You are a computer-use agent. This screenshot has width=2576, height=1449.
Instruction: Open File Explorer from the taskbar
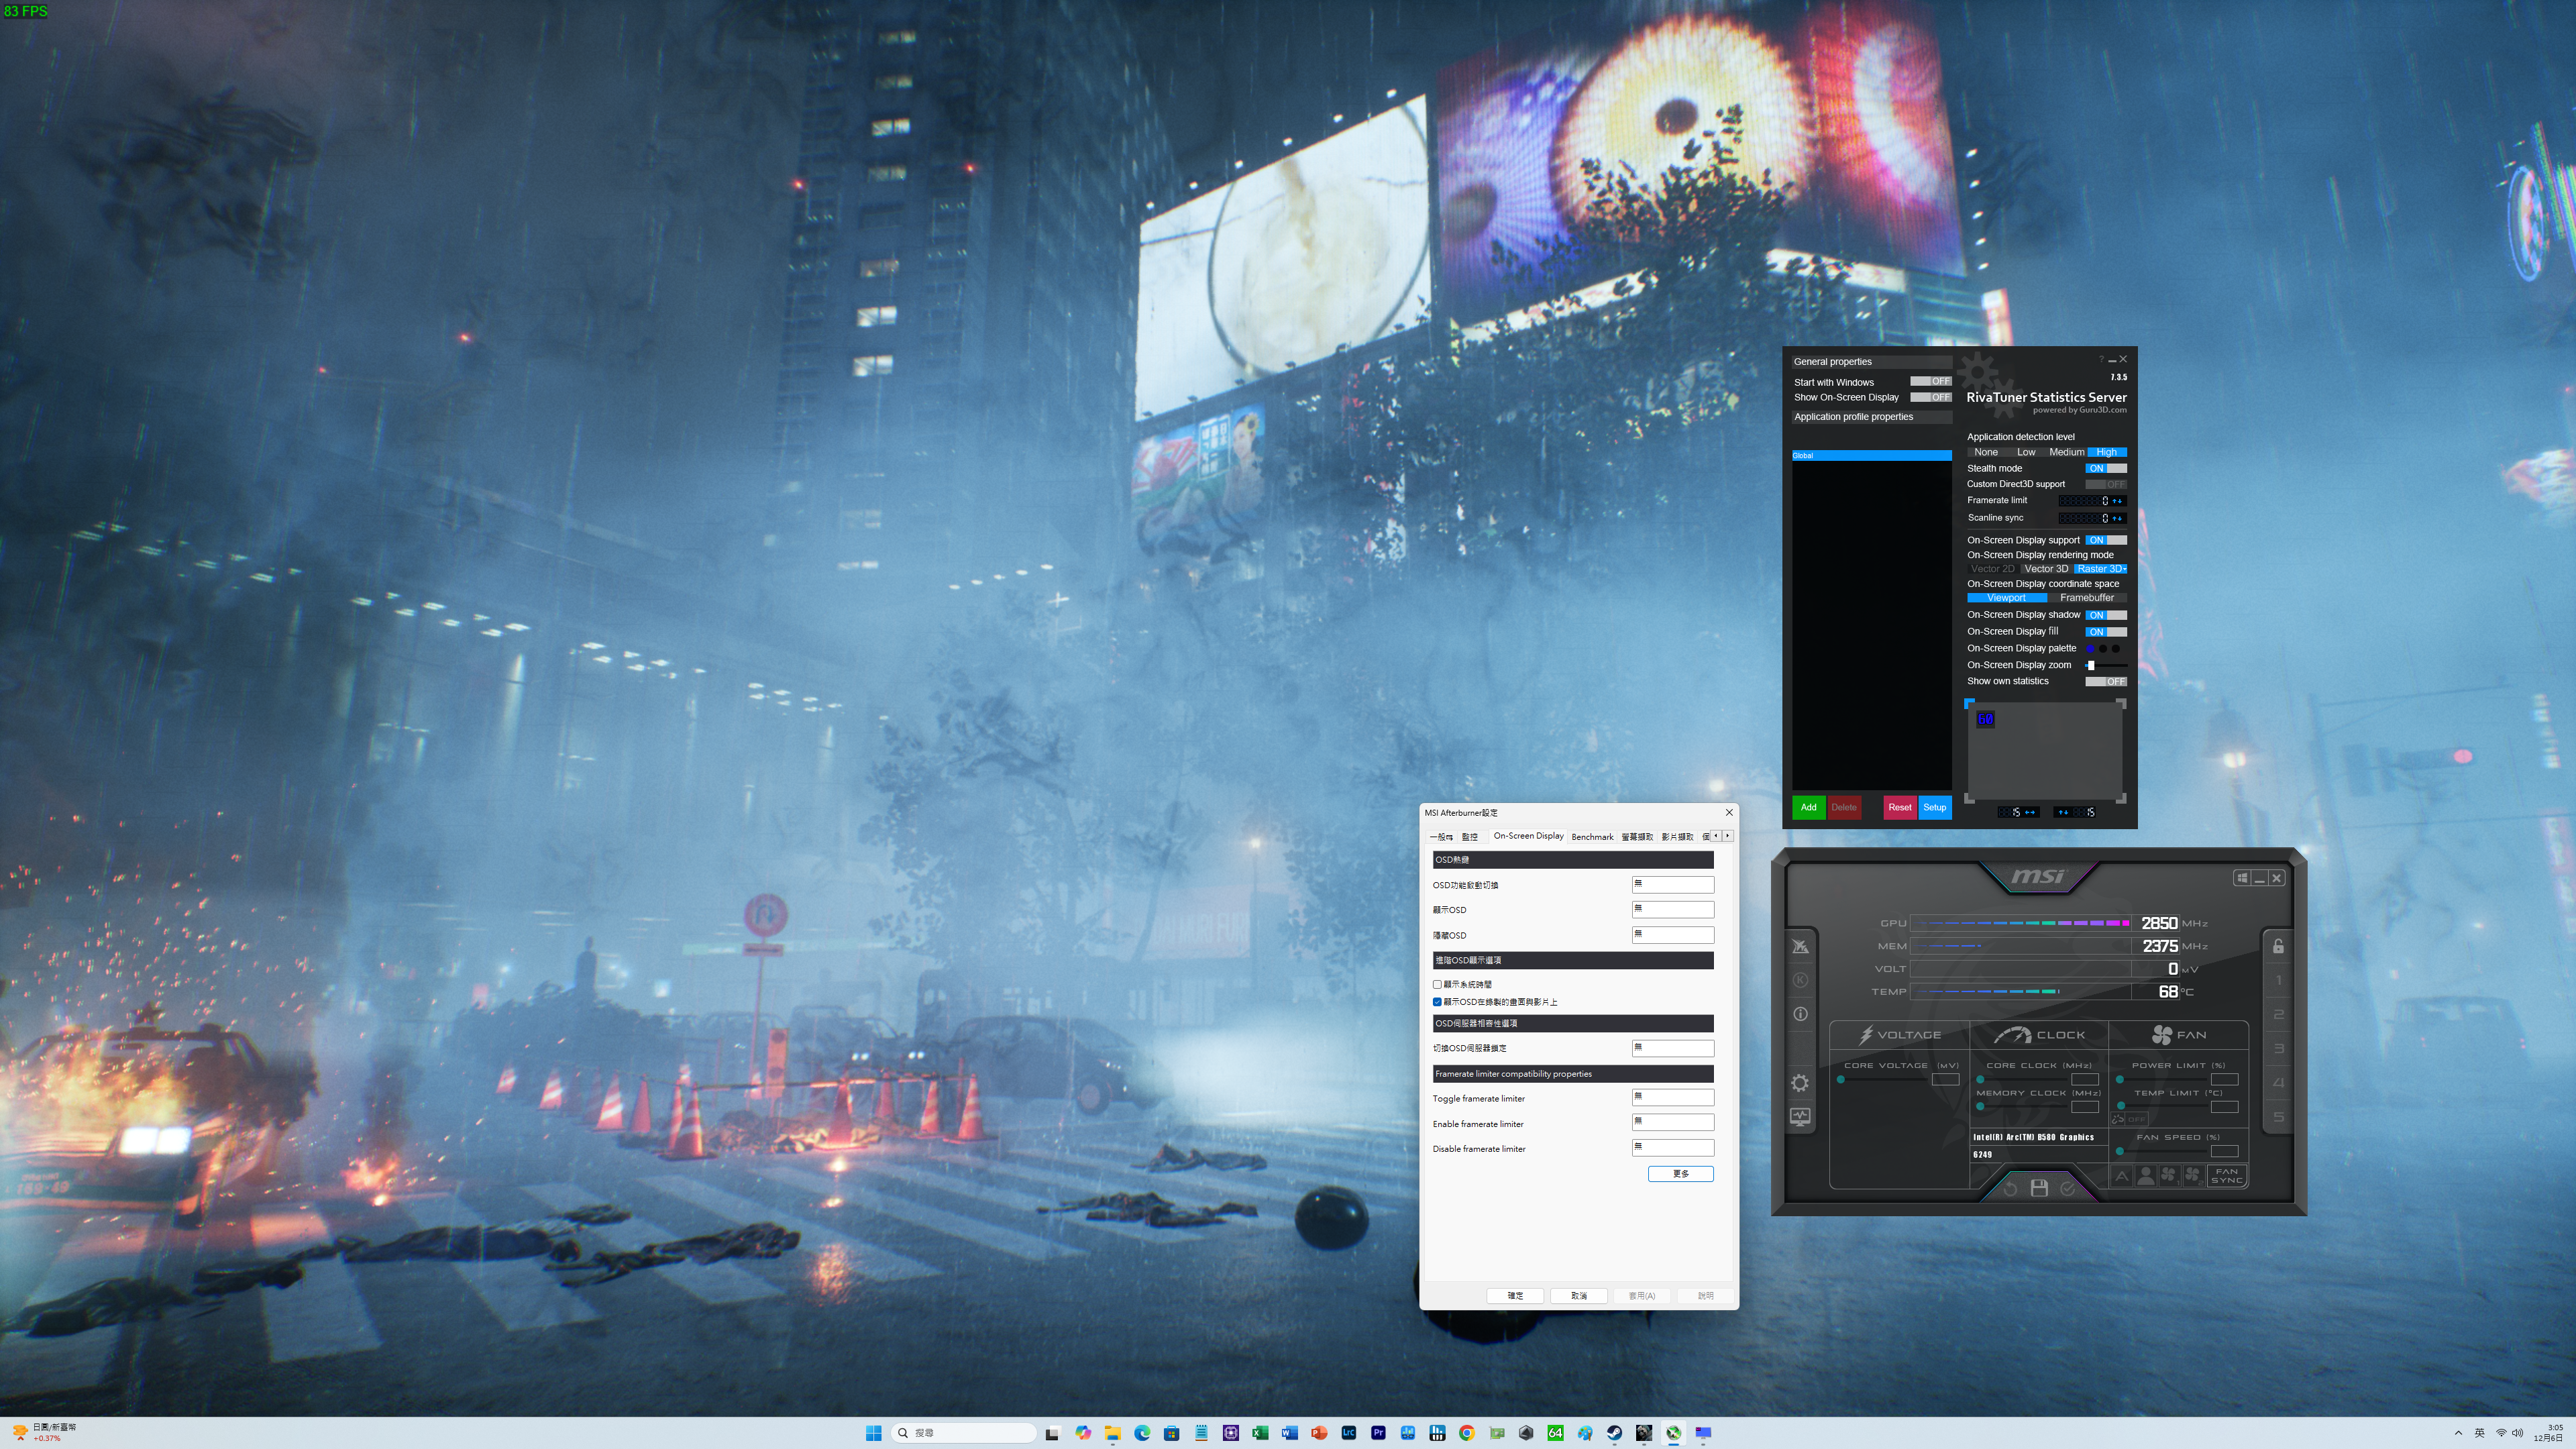(1112, 1433)
